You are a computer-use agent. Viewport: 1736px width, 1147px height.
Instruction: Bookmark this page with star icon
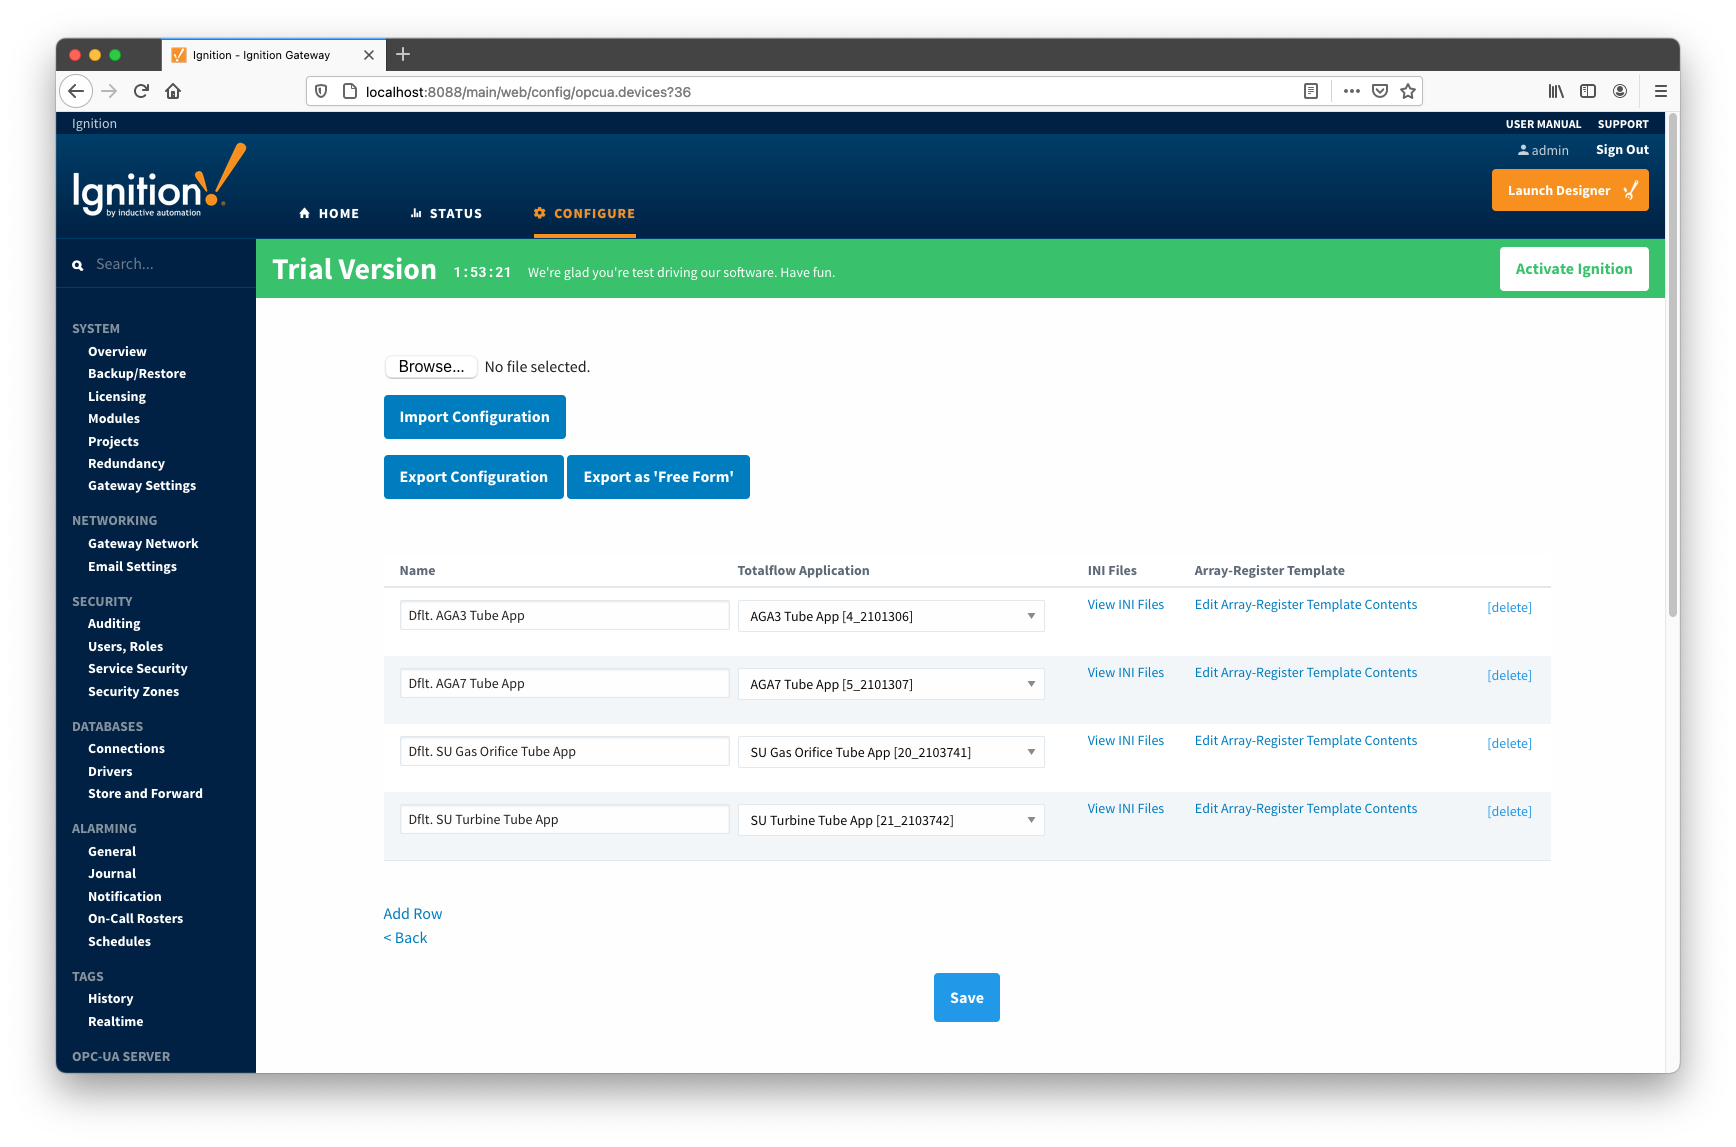pos(1408,91)
